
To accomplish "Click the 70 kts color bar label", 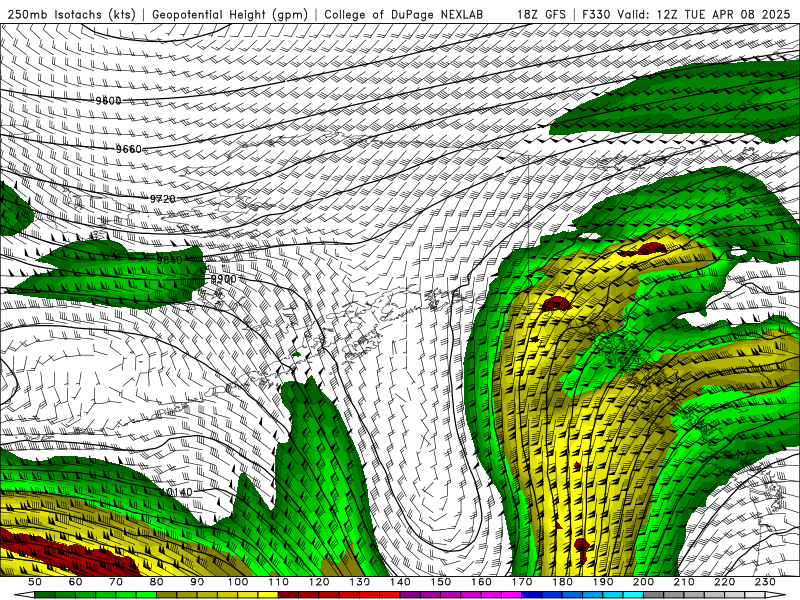I will [x=116, y=582].
